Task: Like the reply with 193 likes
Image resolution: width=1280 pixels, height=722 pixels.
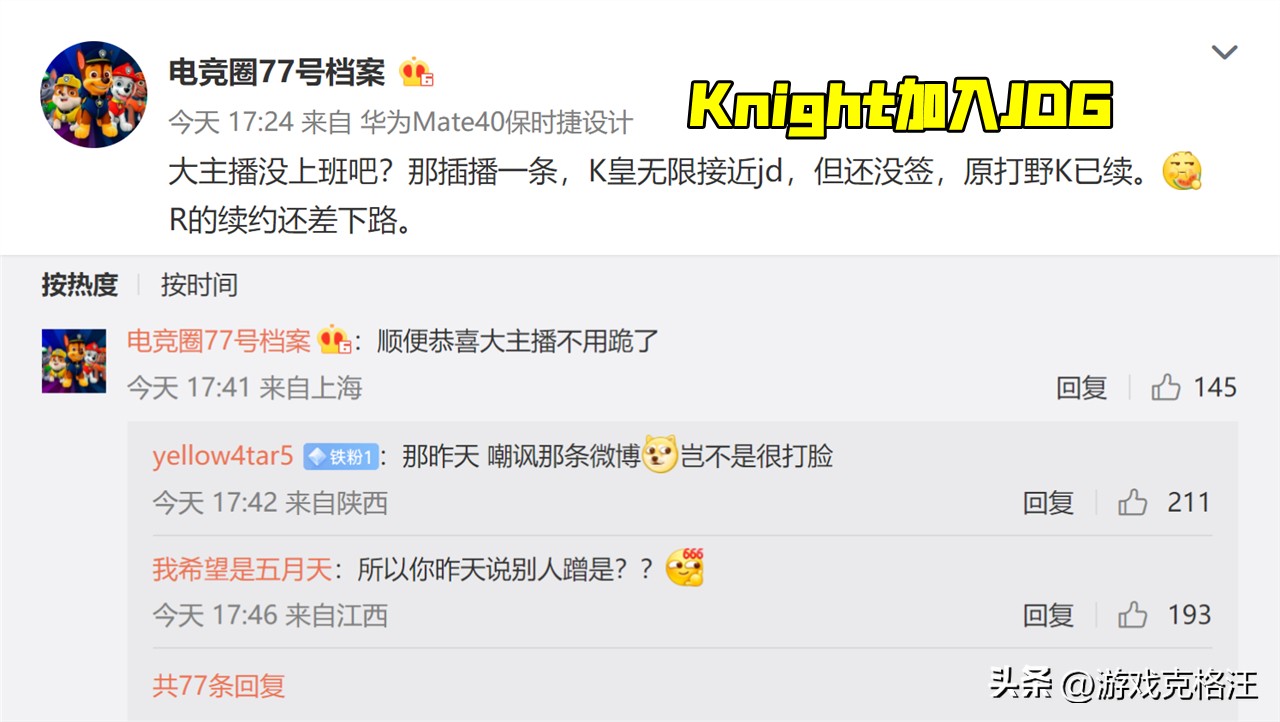Action: click(1164, 615)
